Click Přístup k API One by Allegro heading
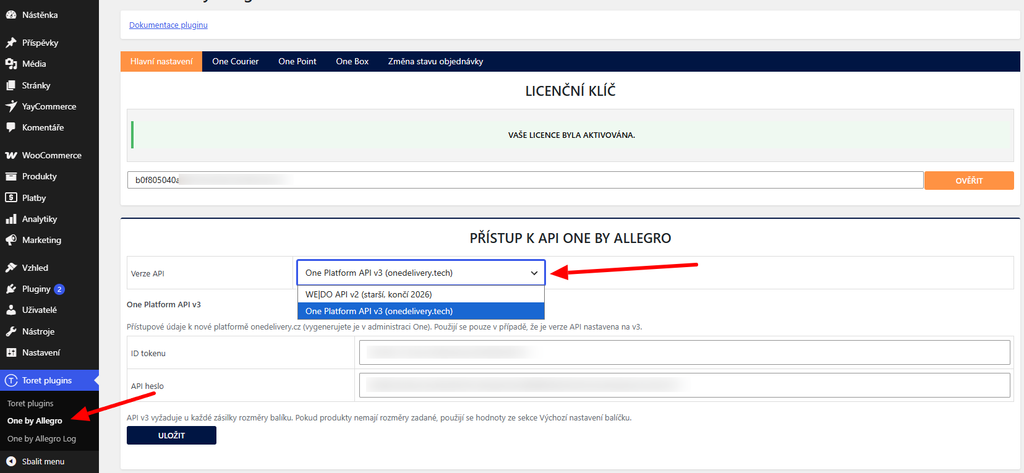 (x=570, y=239)
